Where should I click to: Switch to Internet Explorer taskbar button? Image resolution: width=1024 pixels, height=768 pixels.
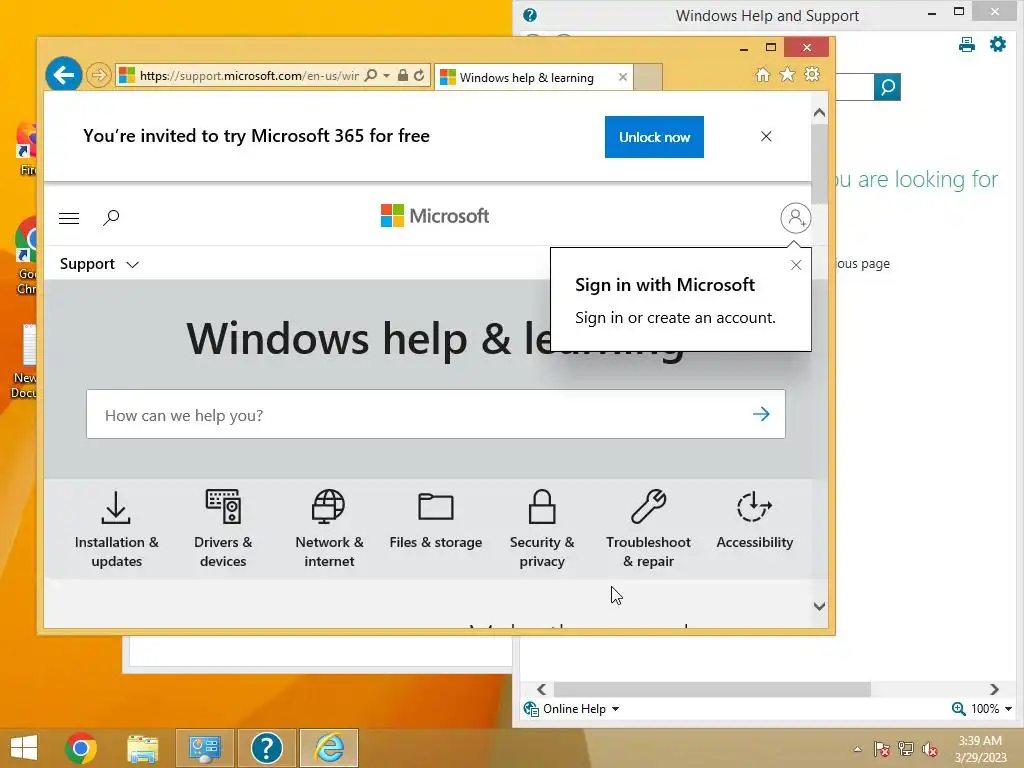(x=329, y=748)
